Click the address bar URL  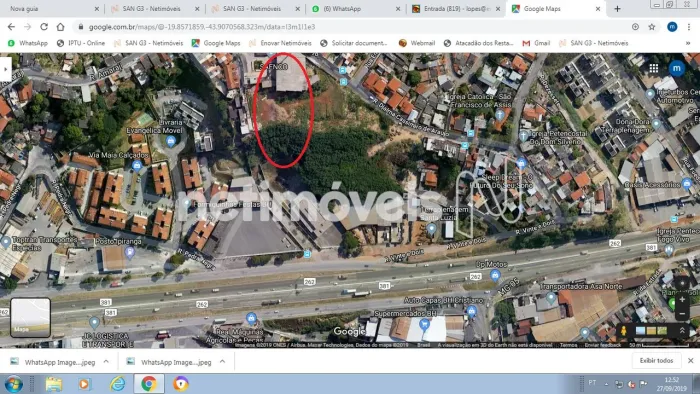coord(202,27)
